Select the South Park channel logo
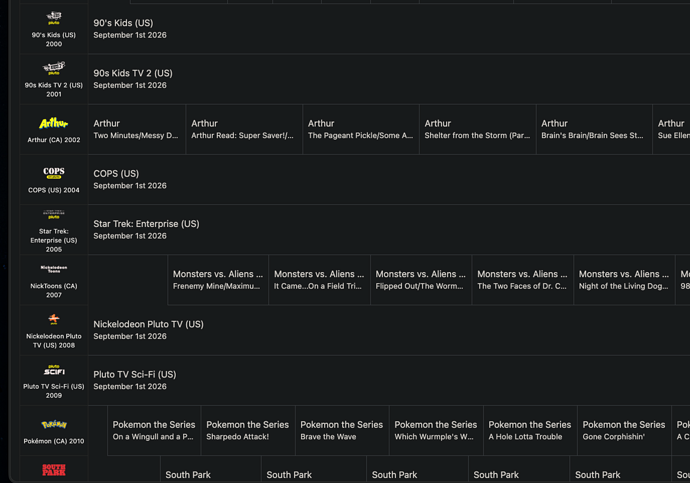690x483 pixels. (54, 470)
